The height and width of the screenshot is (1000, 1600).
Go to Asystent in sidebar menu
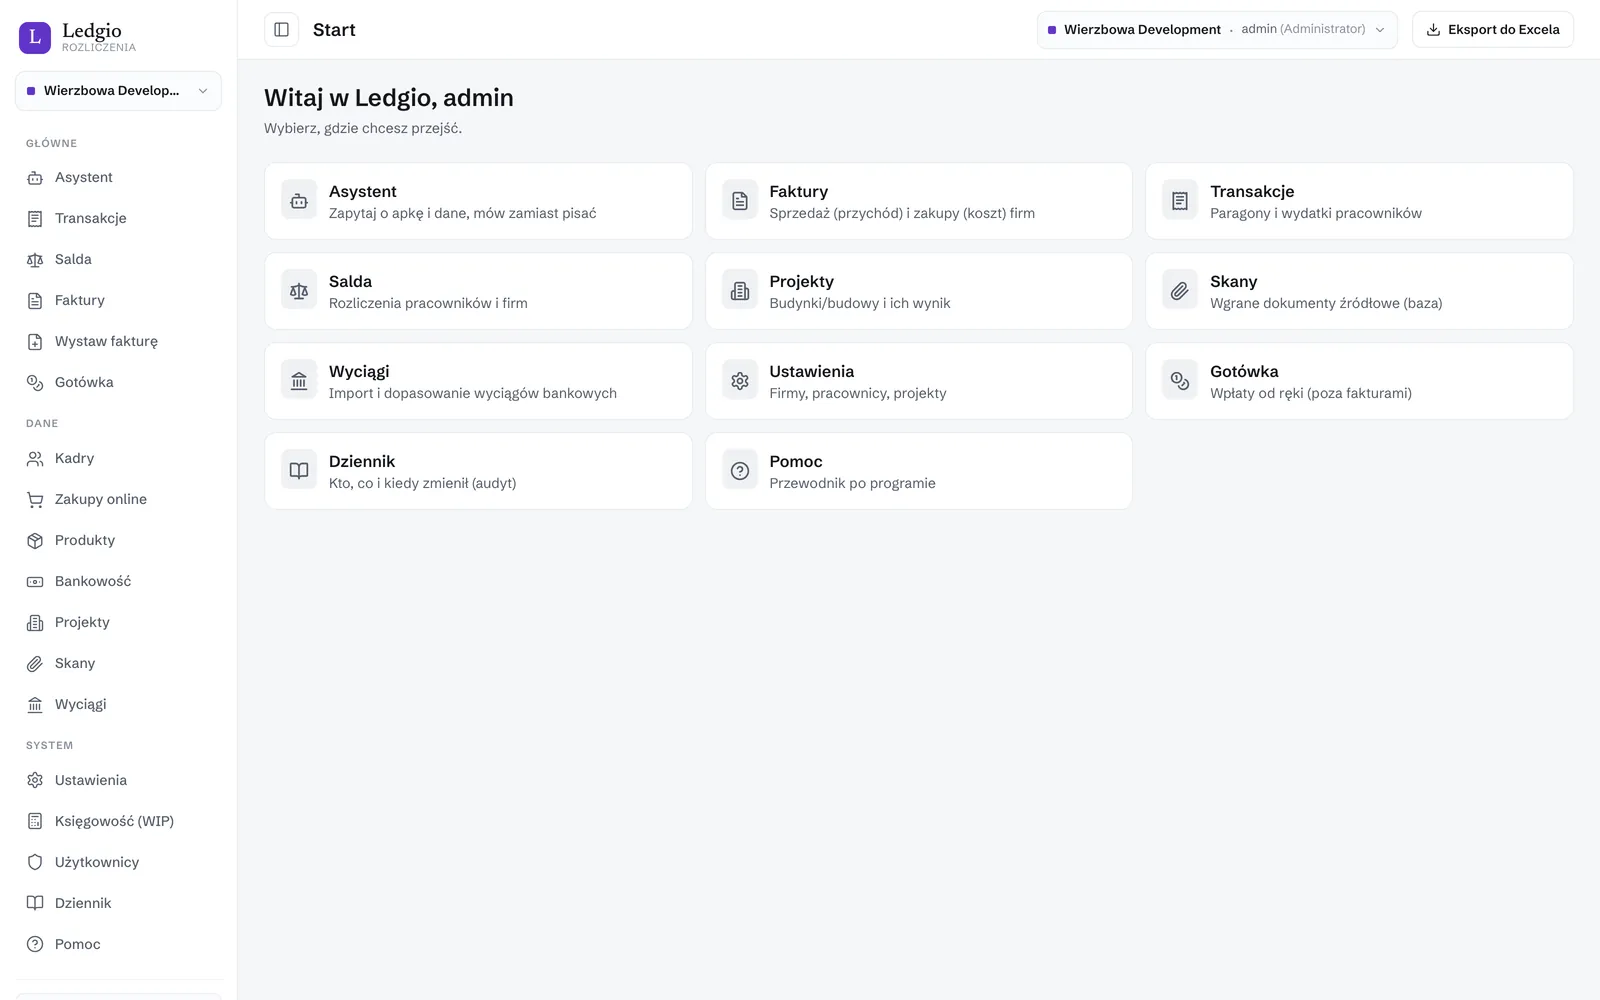pyautogui.click(x=118, y=178)
